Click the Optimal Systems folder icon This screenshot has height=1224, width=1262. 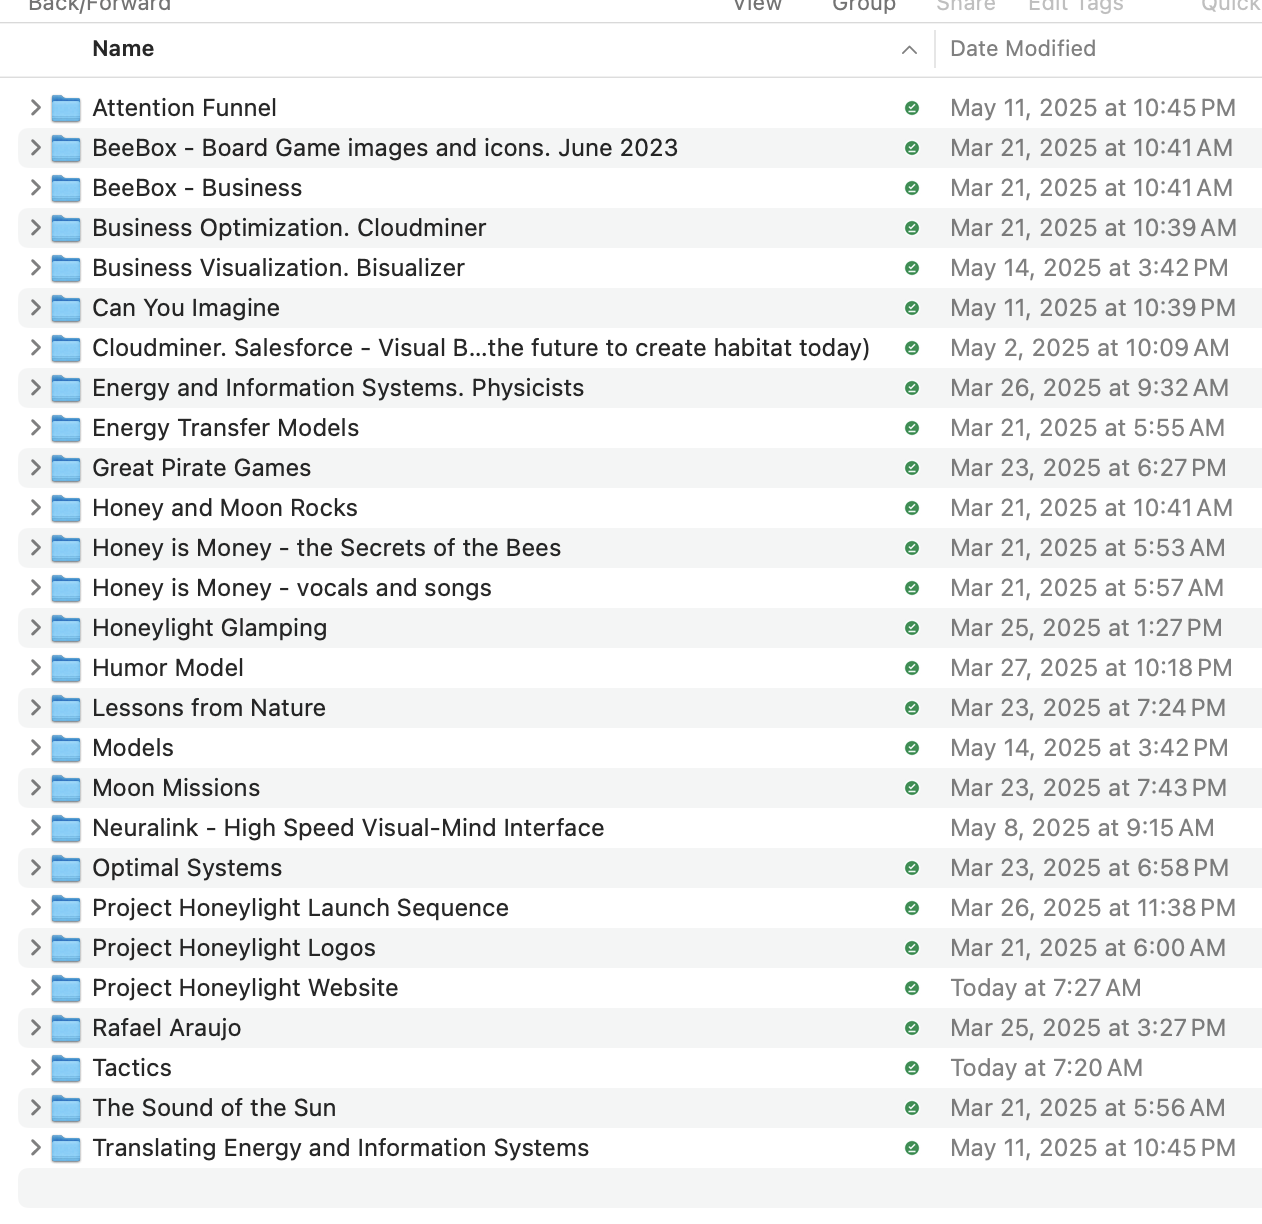coord(66,868)
